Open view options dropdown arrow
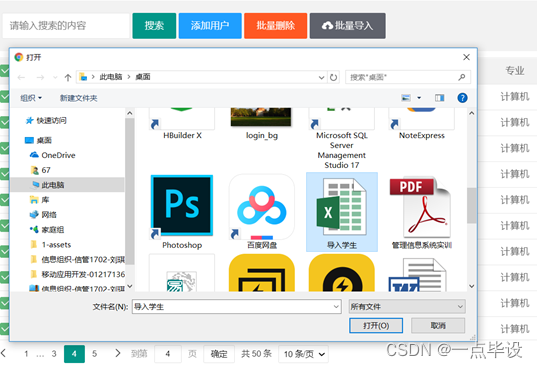Viewport: 538px width, 368px height. [x=419, y=98]
